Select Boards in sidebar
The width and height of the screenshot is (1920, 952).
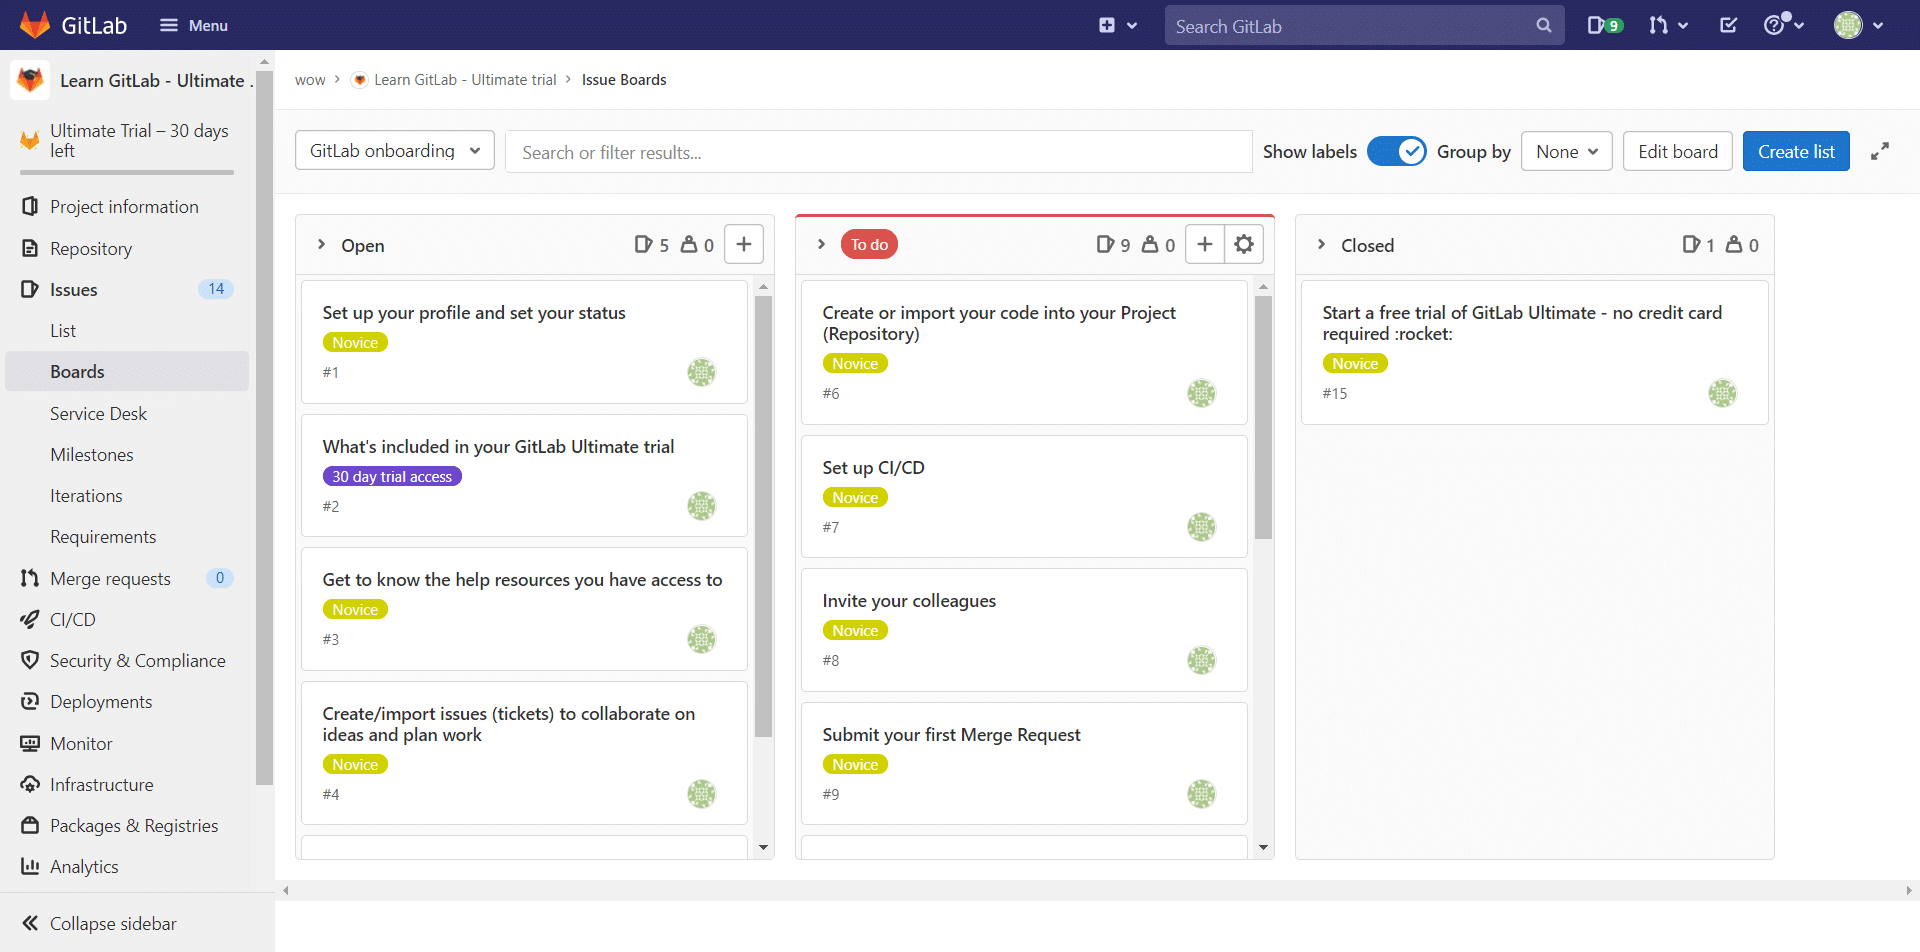pos(127,371)
